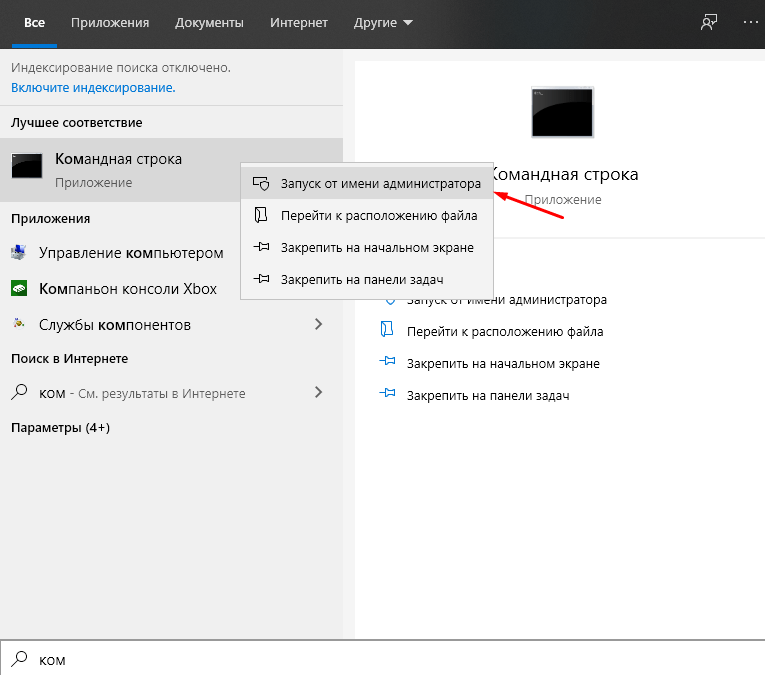Click the file location icon in context menu

pyautogui.click(x=261, y=215)
